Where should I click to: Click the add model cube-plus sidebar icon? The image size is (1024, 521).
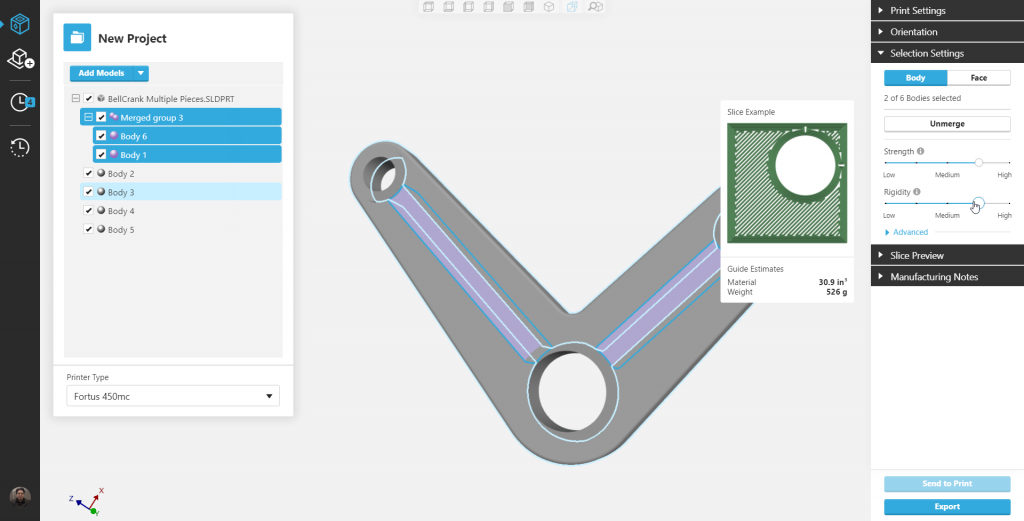pyautogui.click(x=20, y=59)
